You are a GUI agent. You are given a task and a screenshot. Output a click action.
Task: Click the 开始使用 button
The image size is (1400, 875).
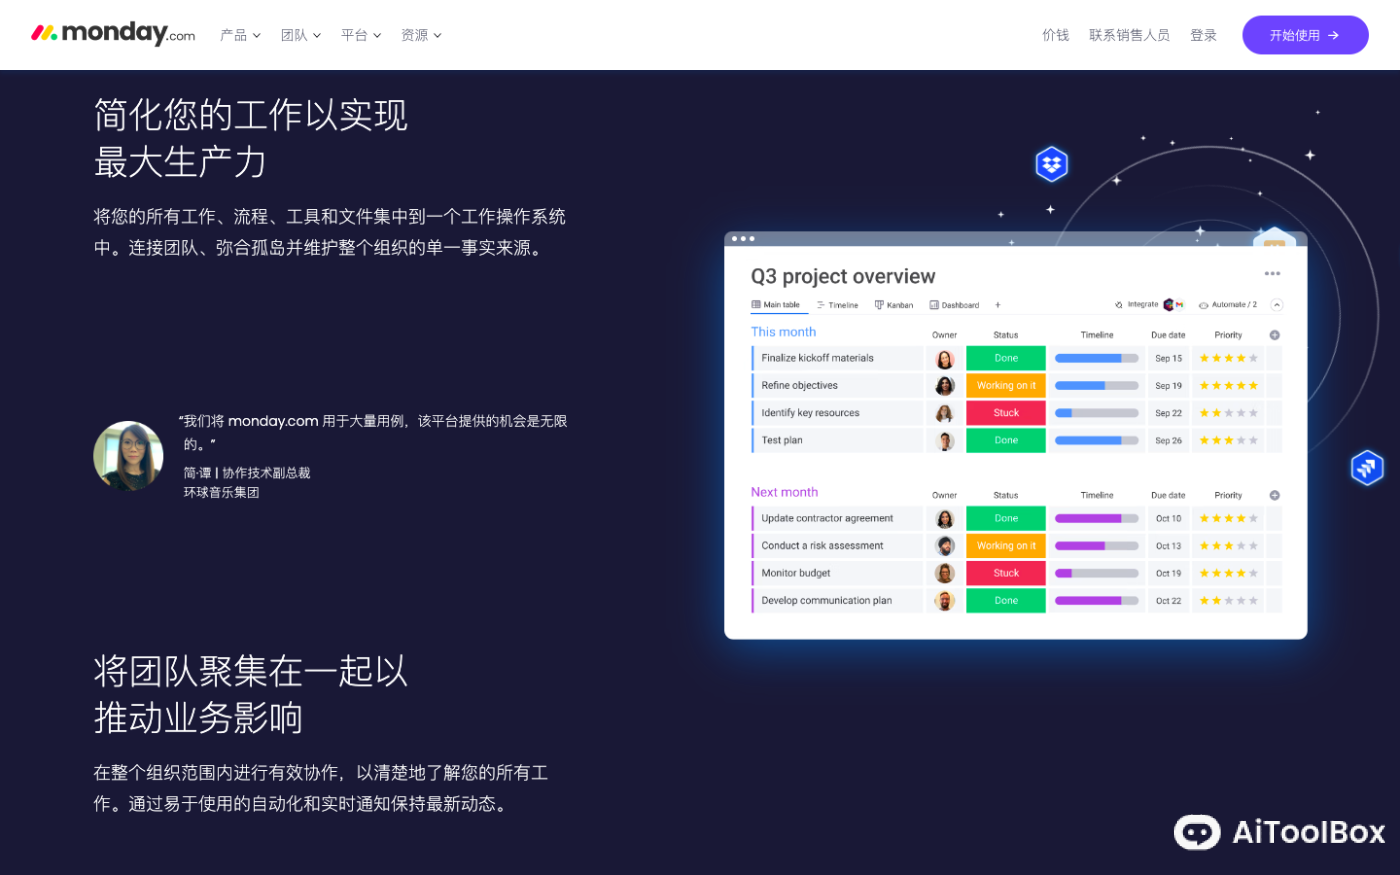coord(1304,35)
